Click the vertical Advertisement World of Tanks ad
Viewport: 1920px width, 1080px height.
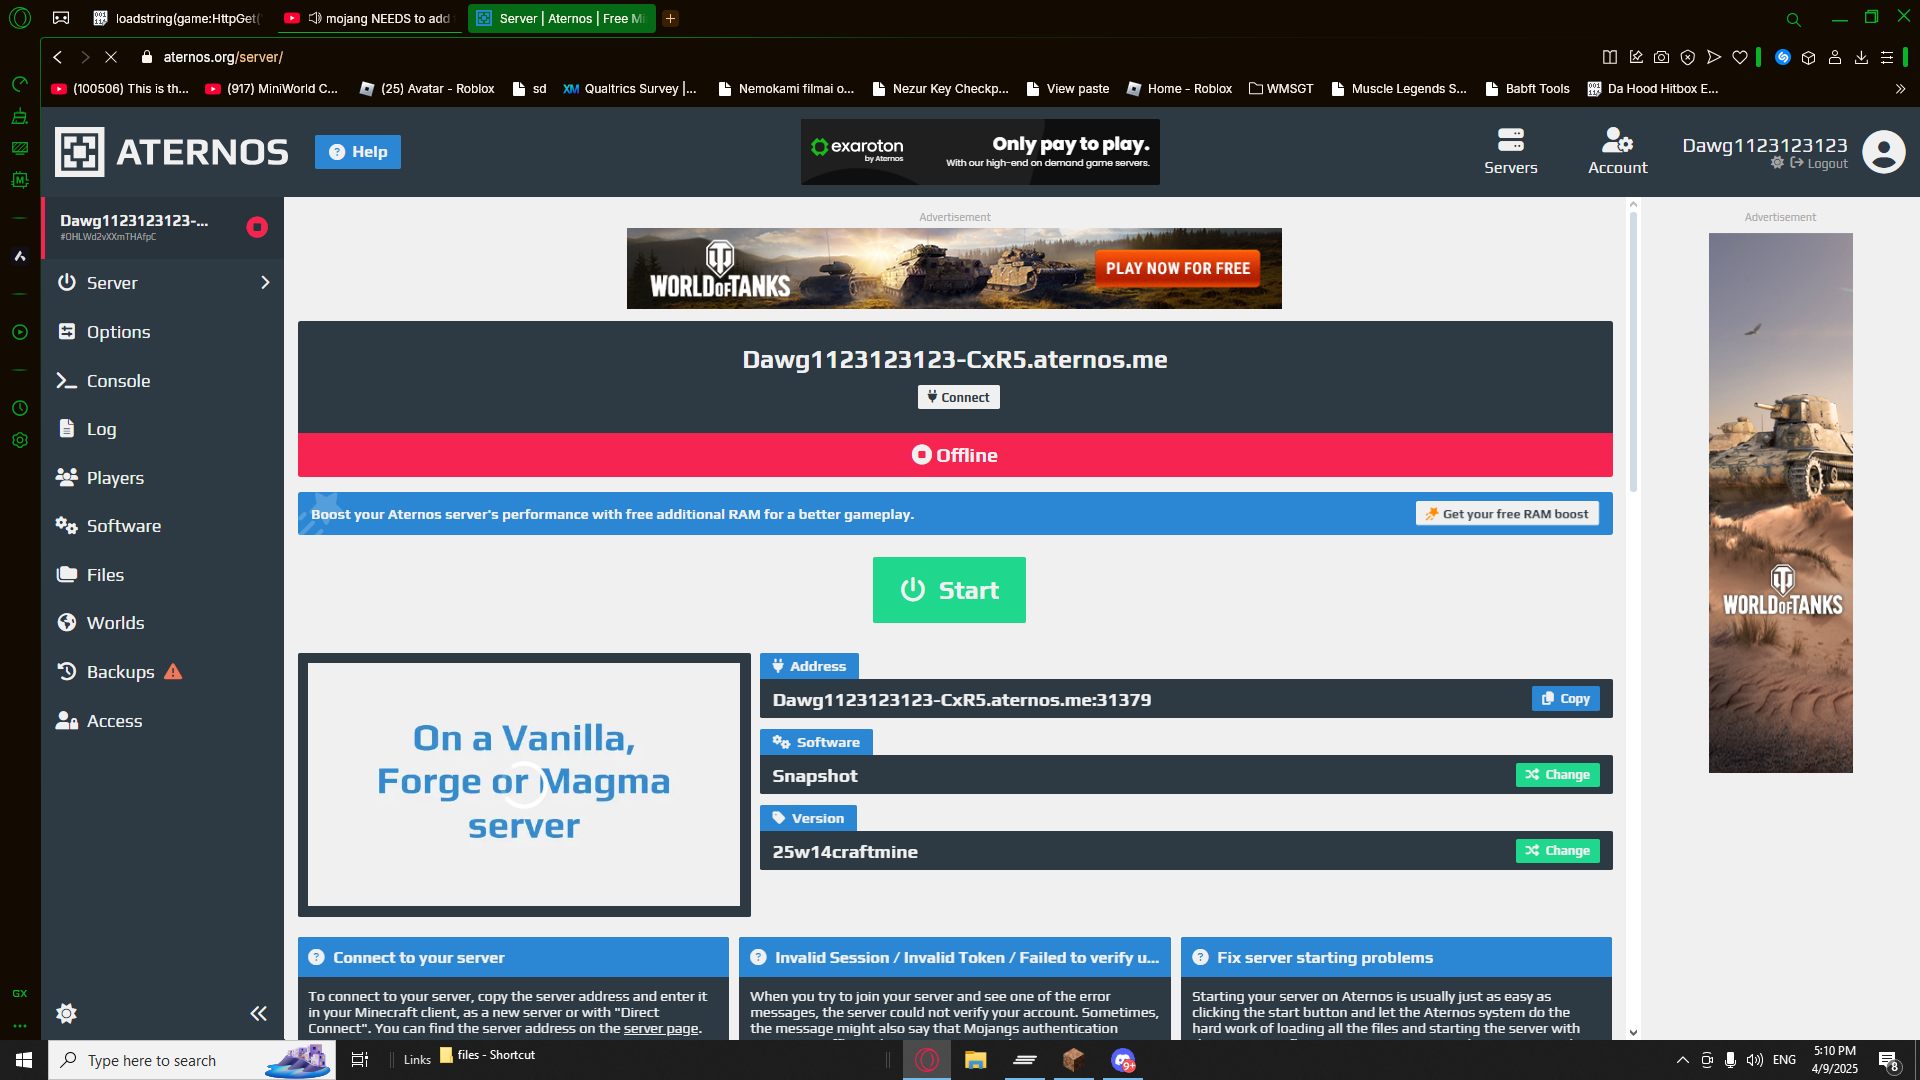click(1780, 502)
